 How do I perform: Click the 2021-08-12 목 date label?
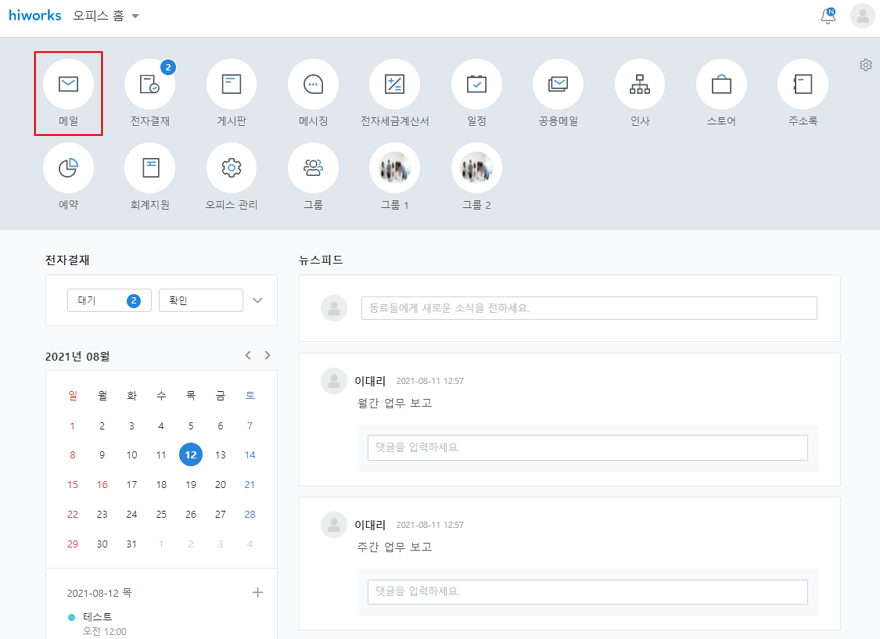tap(99, 593)
